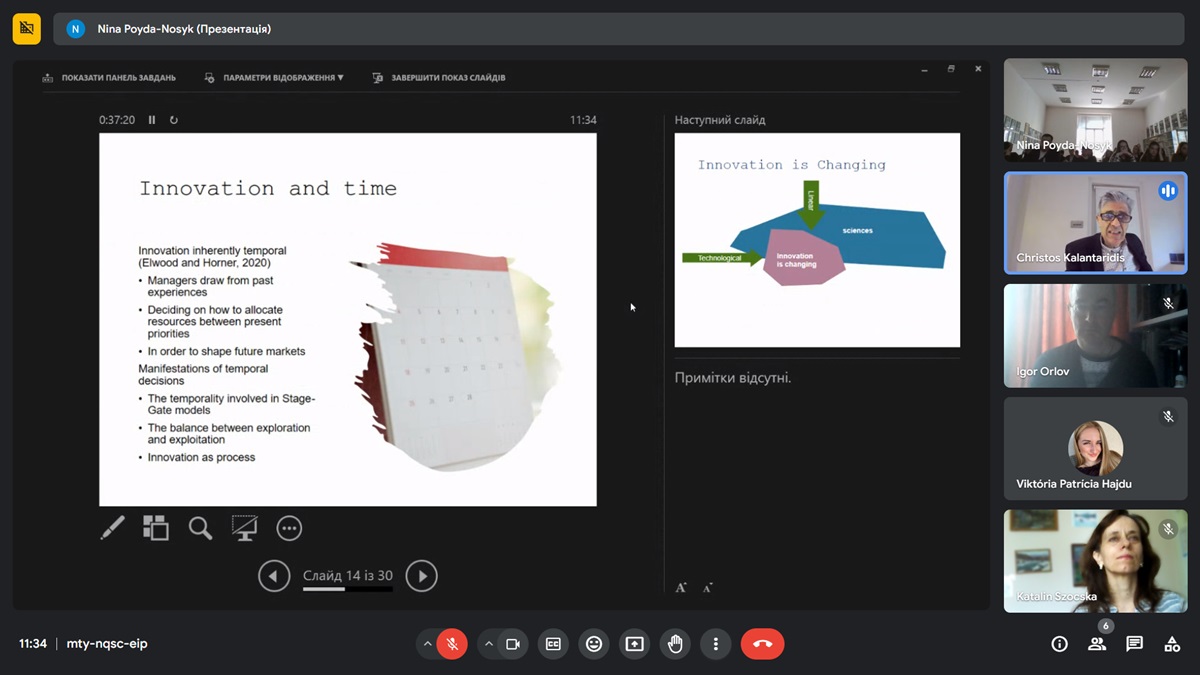1200x675 pixels.
Task: Leave the call with red hang-up button
Action: (x=762, y=644)
